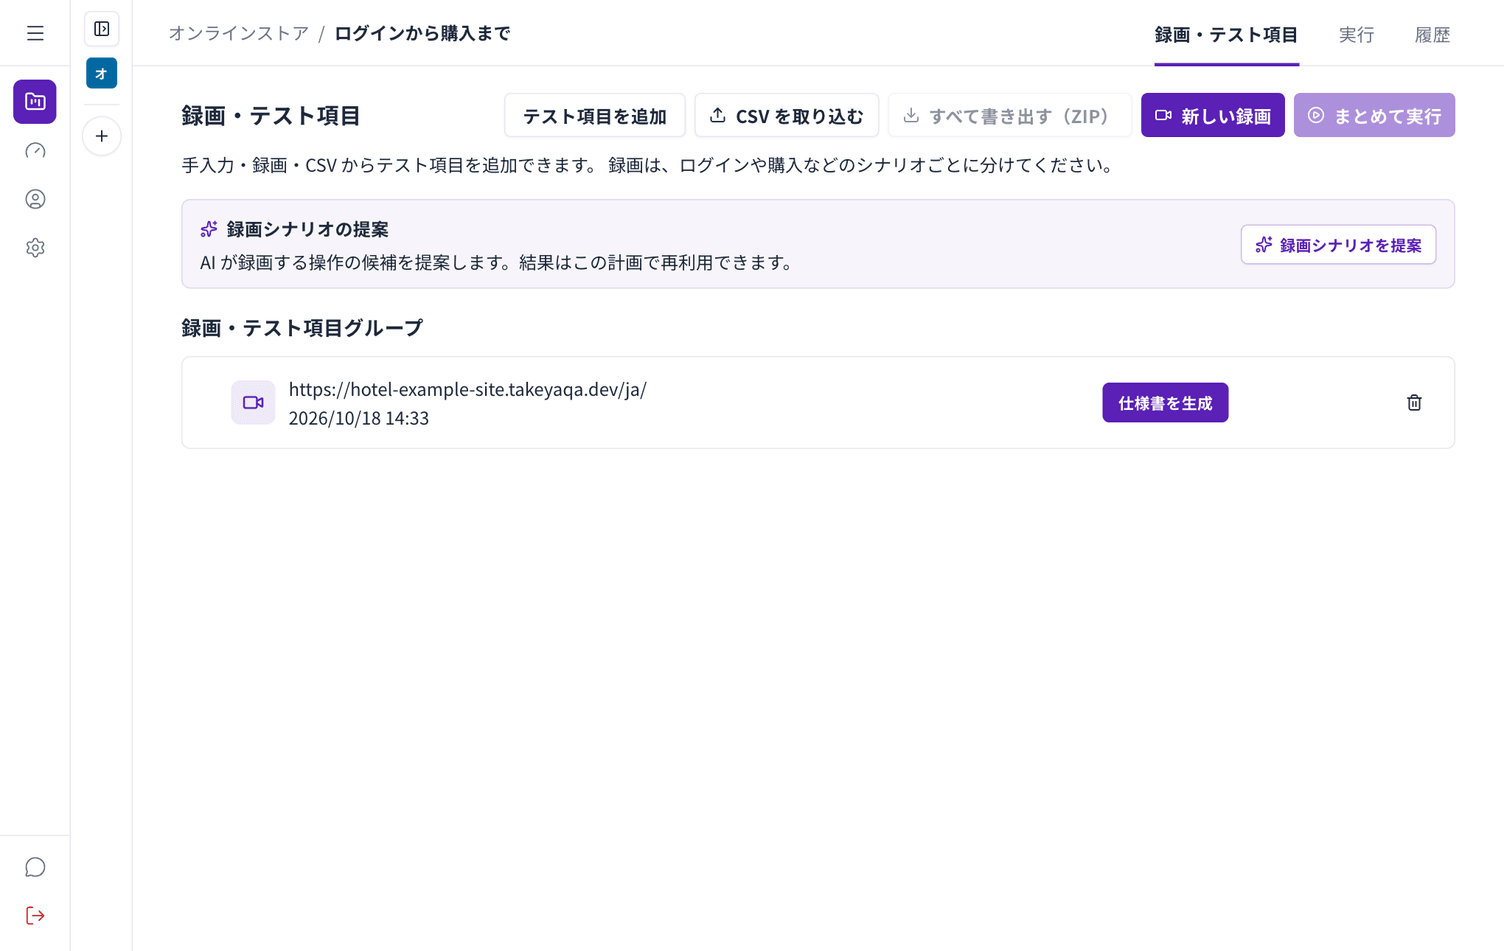The width and height of the screenshot is (1504, 951).
Task: Toggle the secondary sidebar panel icon
Action: (x=102, y=29)
